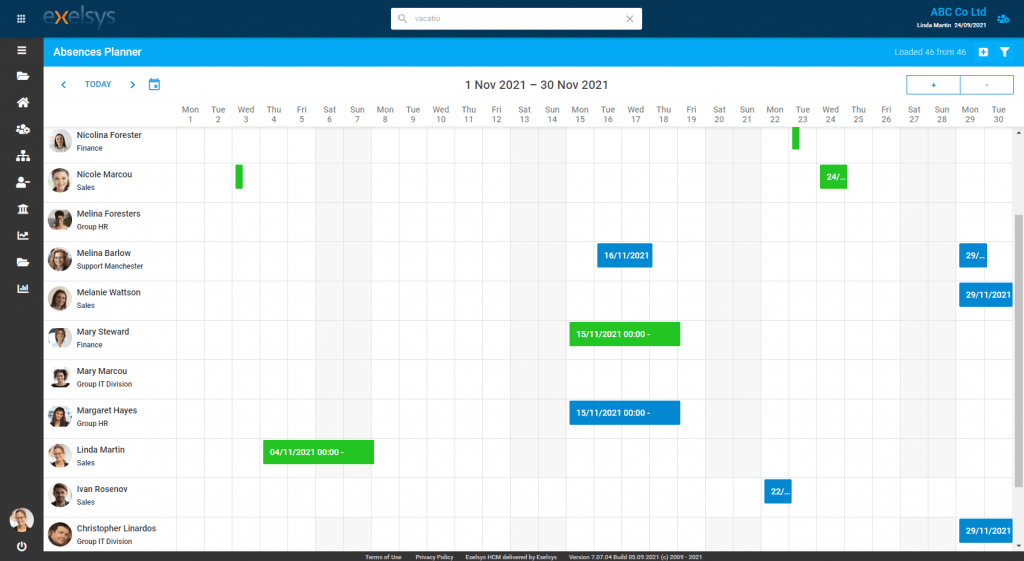This screenshot has width=1024, height=561.
Task: Select Nicolina Forester's avatar
Action: [59, 141]
